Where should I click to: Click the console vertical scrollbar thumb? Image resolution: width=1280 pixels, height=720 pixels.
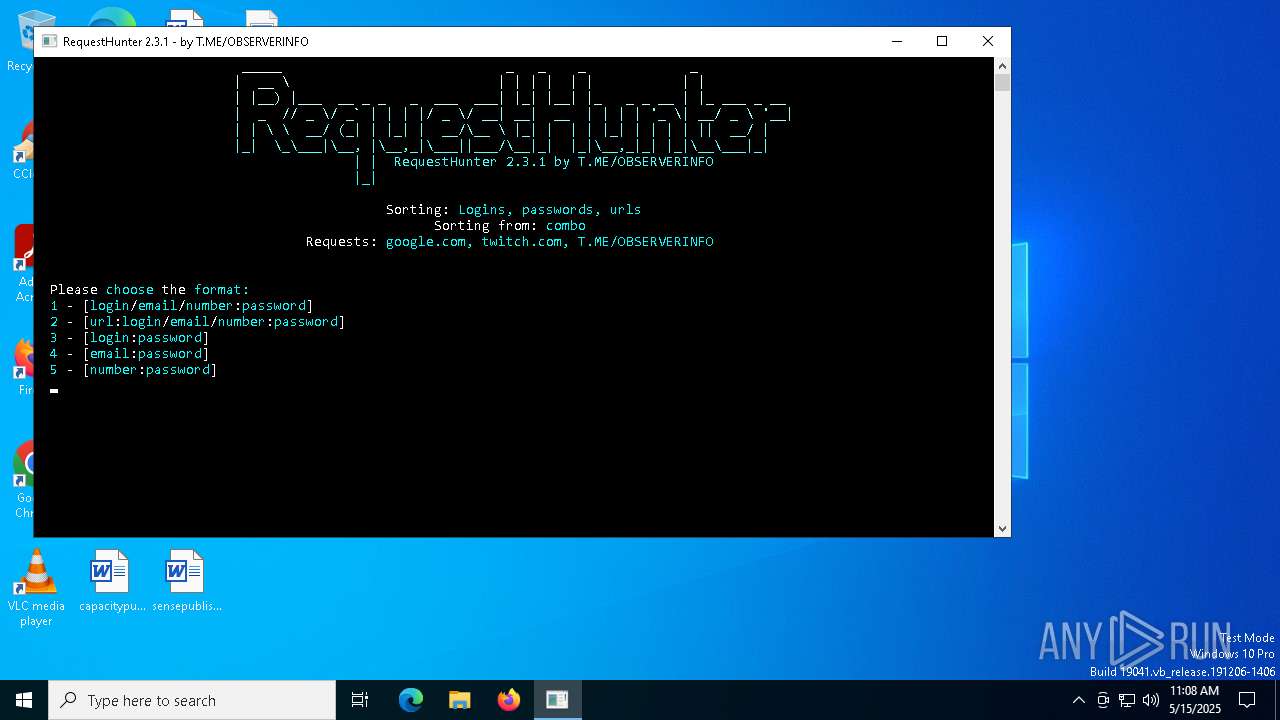[1002, 82]
